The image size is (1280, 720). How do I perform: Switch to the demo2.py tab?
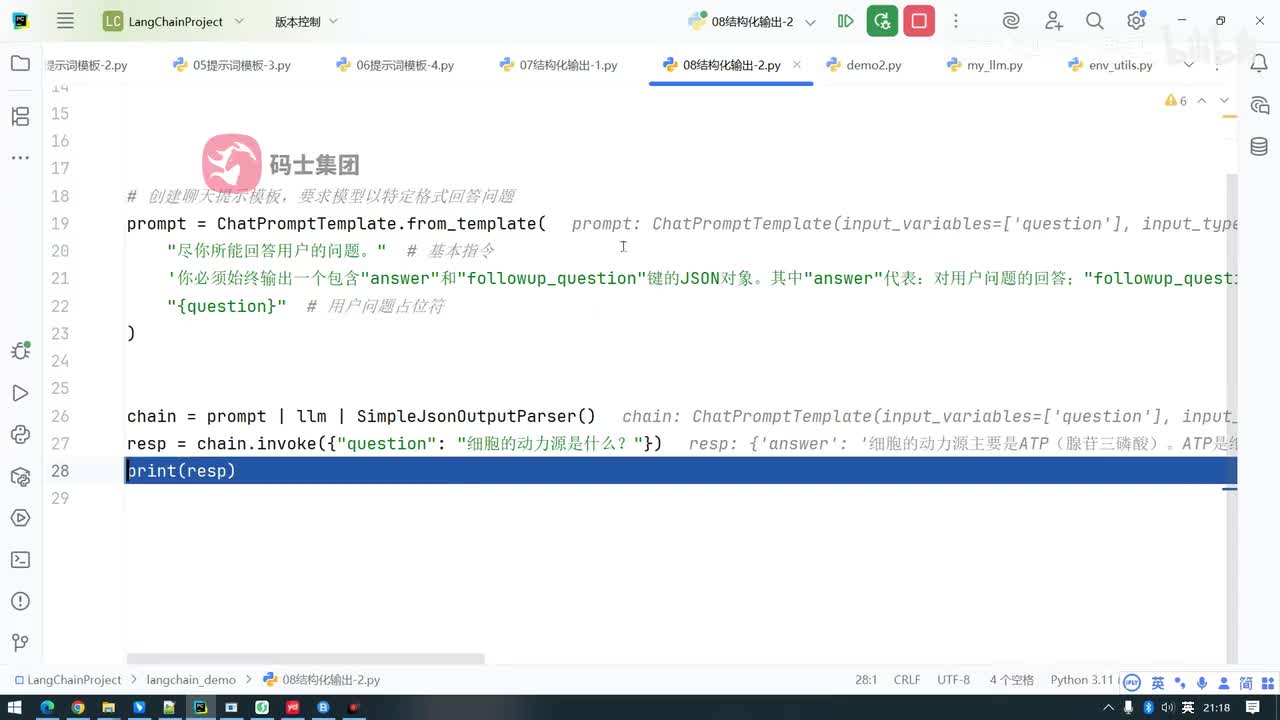[x=864, y=65]
